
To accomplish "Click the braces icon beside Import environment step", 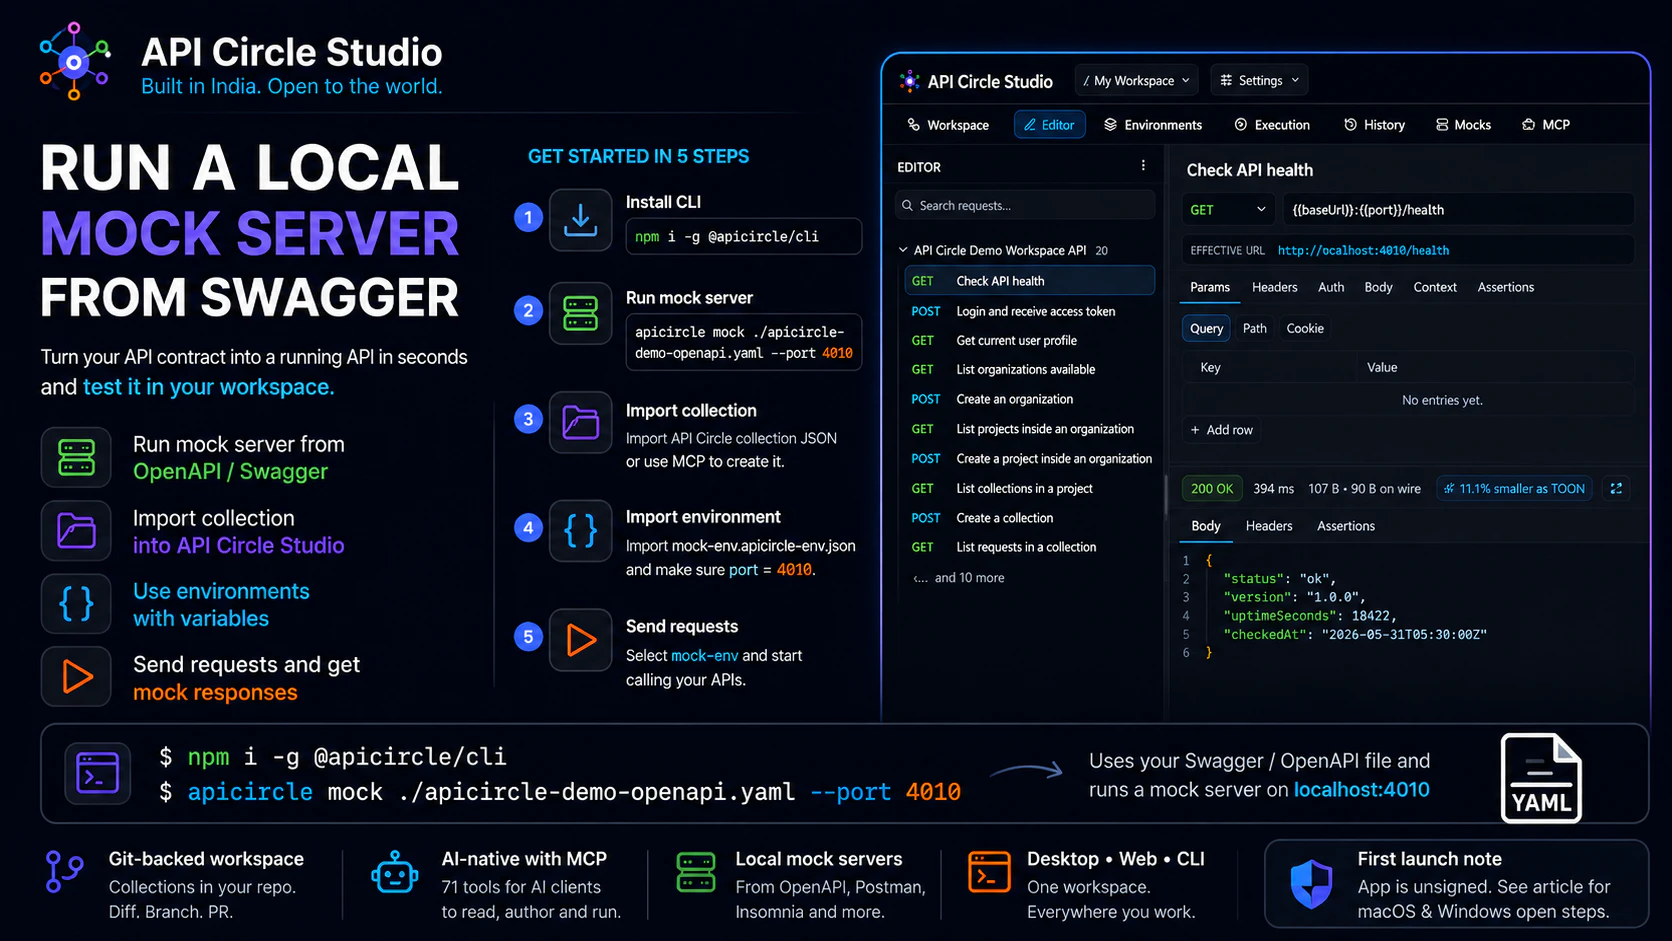I will pyautogui.click(x=580, y=530).
